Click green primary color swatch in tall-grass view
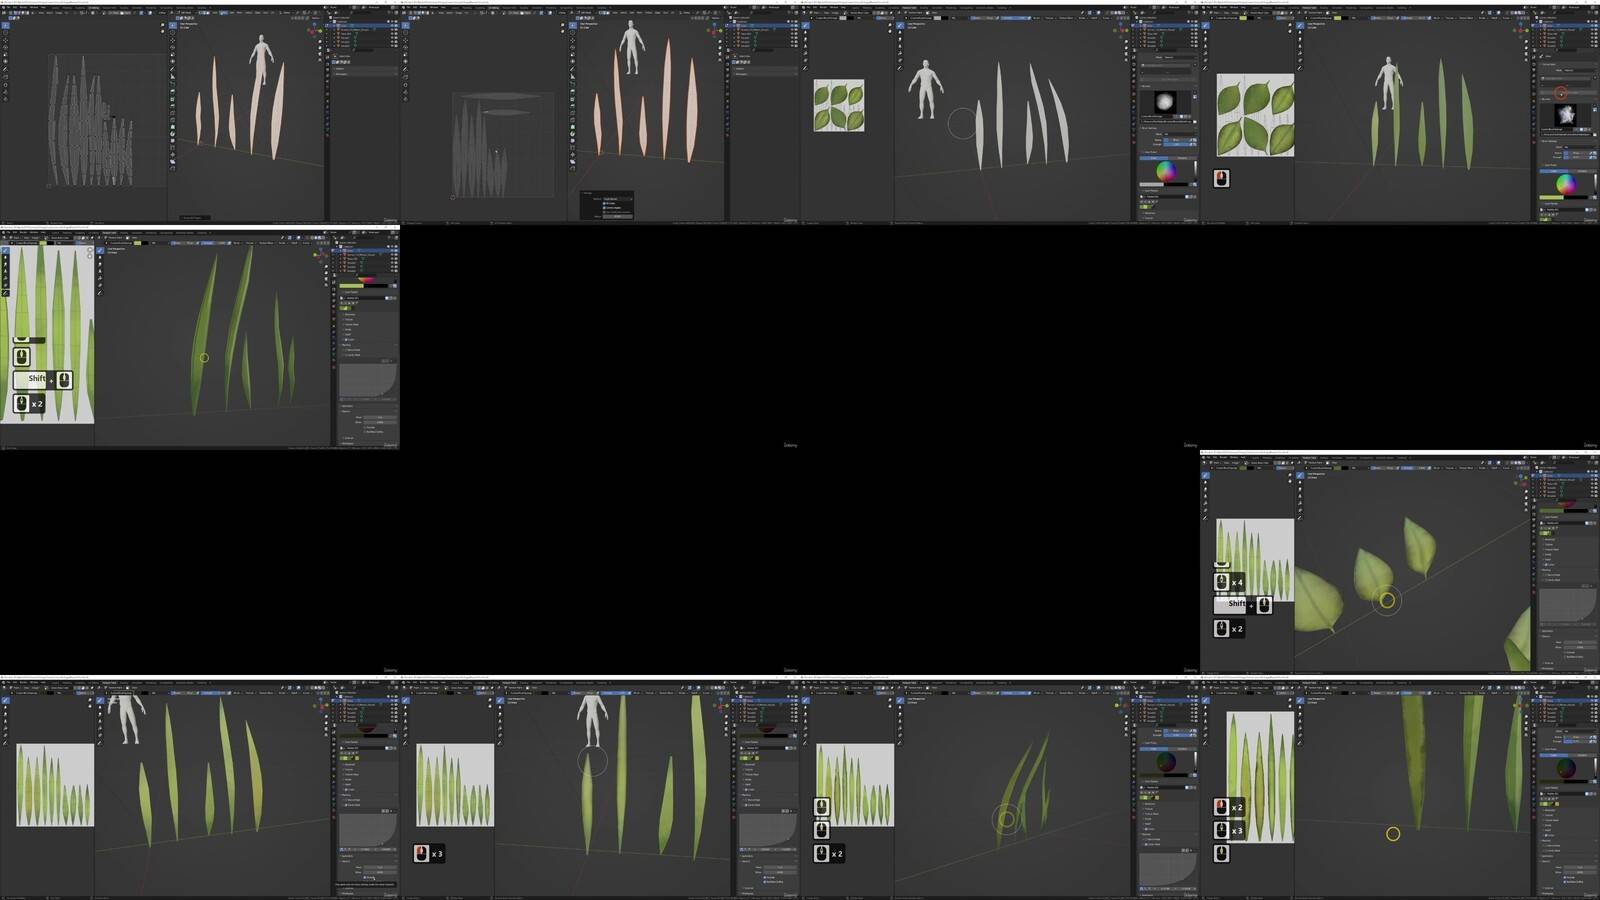This screenshot has width=1600, height=900. coord(352,285)
